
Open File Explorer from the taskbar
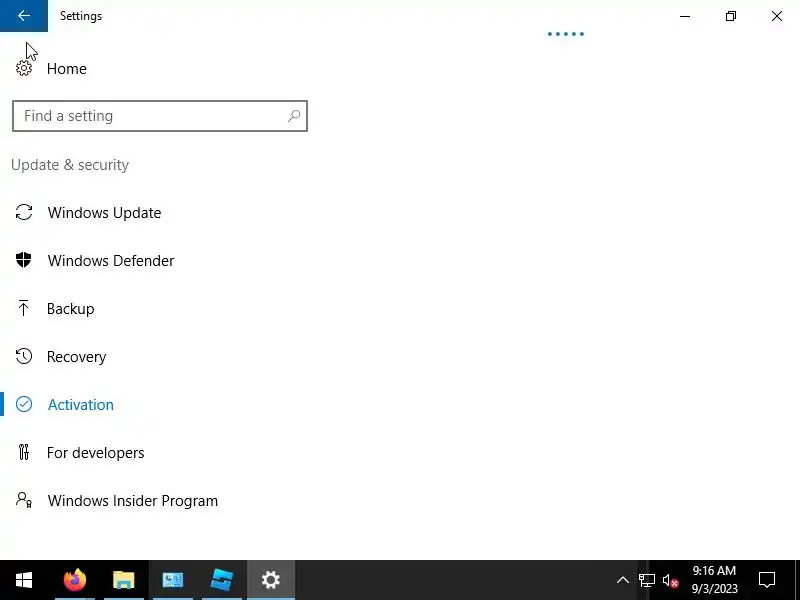(123, 580)
